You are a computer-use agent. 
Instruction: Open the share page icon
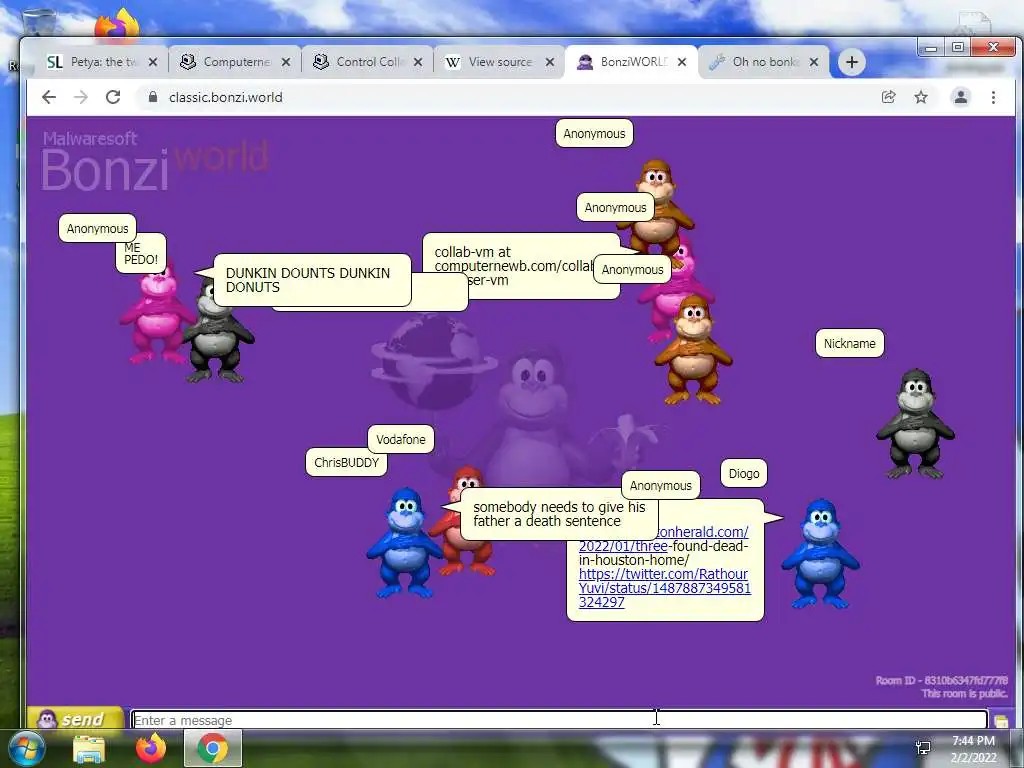[888, 97]
